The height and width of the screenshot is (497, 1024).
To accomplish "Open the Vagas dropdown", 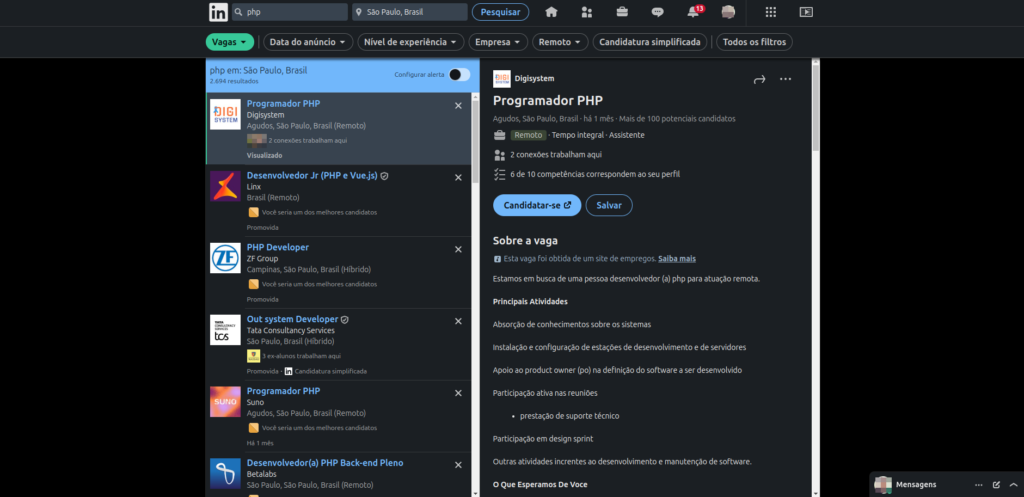I will [x=229, y=42].
